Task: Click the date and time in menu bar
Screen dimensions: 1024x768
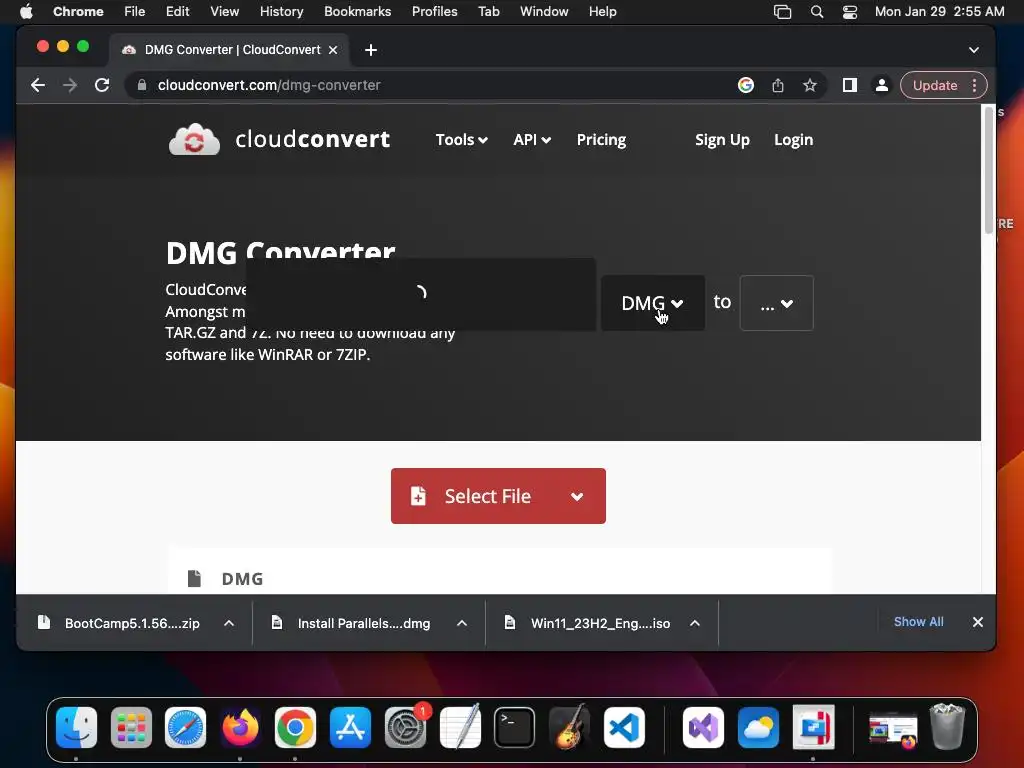Action: tap(939, 12)
